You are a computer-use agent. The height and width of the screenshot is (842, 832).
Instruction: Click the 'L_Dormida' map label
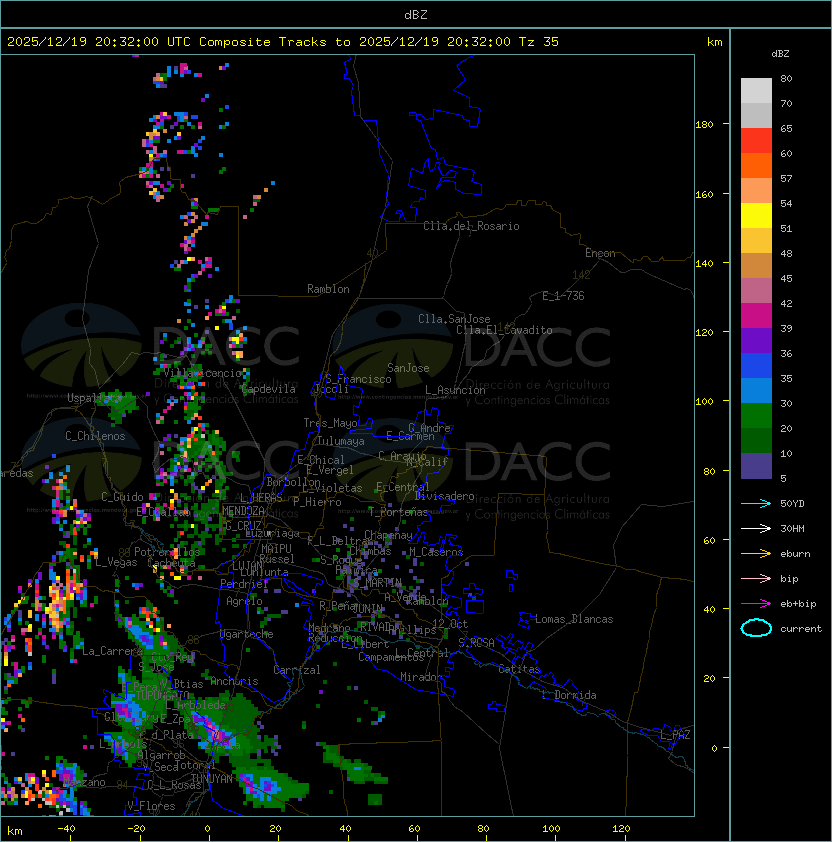[x=569, y=695]
